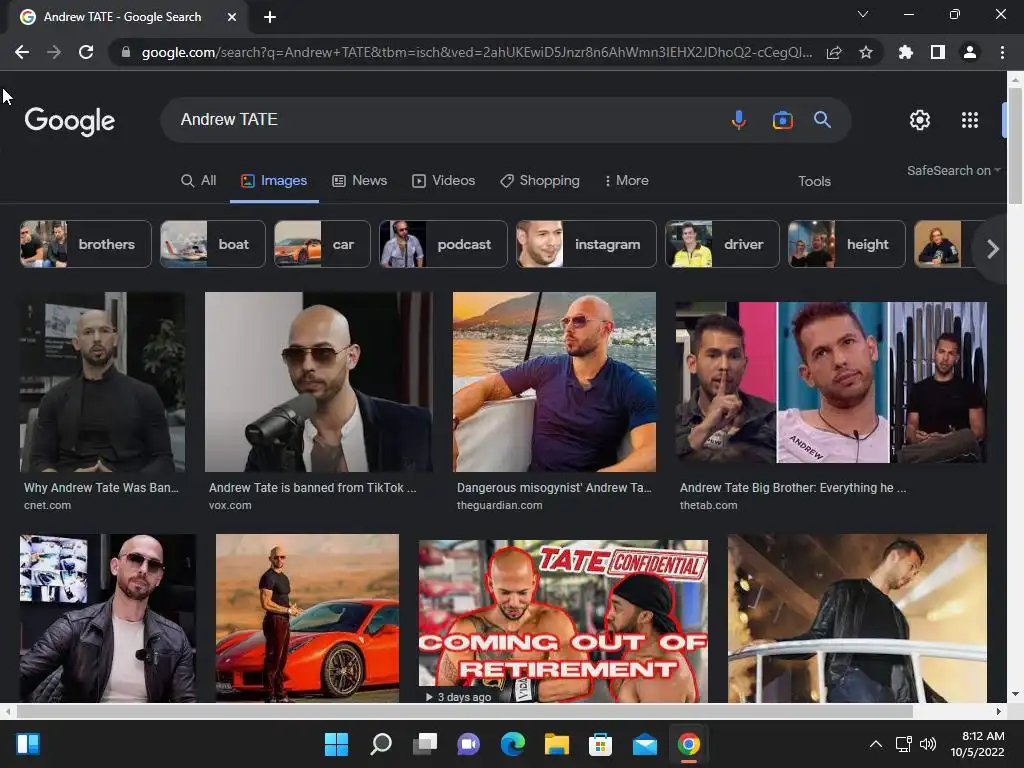Open the Windows Start menu
This screenshot has height=768, width=1024.
click(x=336, y=744)
